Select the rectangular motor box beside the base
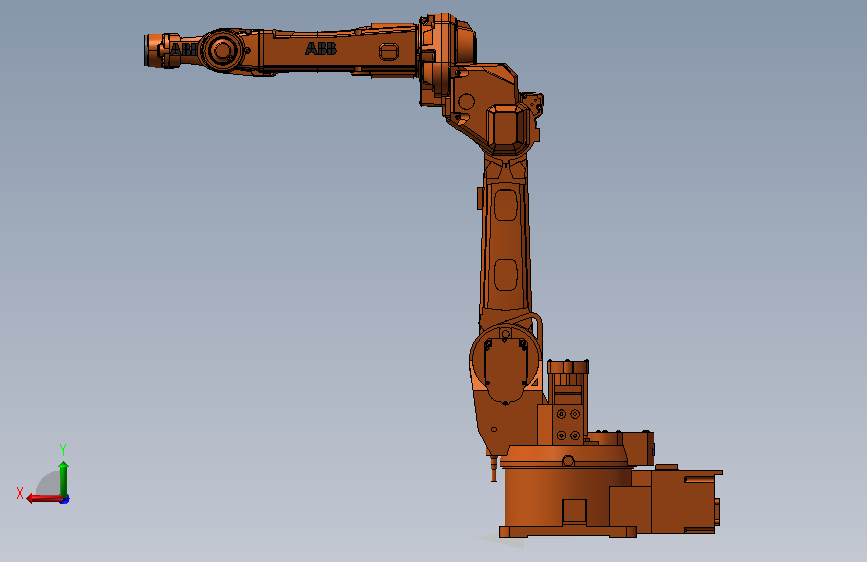The width and height of the screenshot is (867, 562). (685, 502)
